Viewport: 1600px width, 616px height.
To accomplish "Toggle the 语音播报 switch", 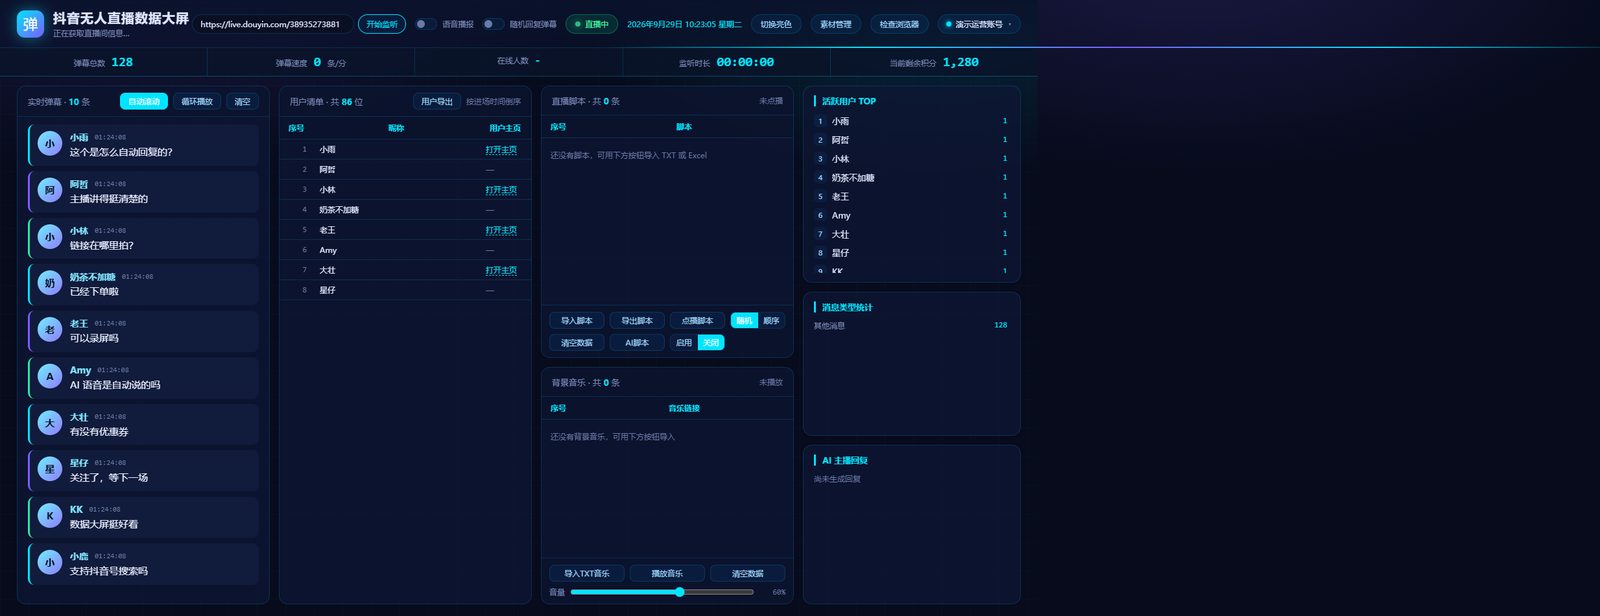I will click(426, 24).
